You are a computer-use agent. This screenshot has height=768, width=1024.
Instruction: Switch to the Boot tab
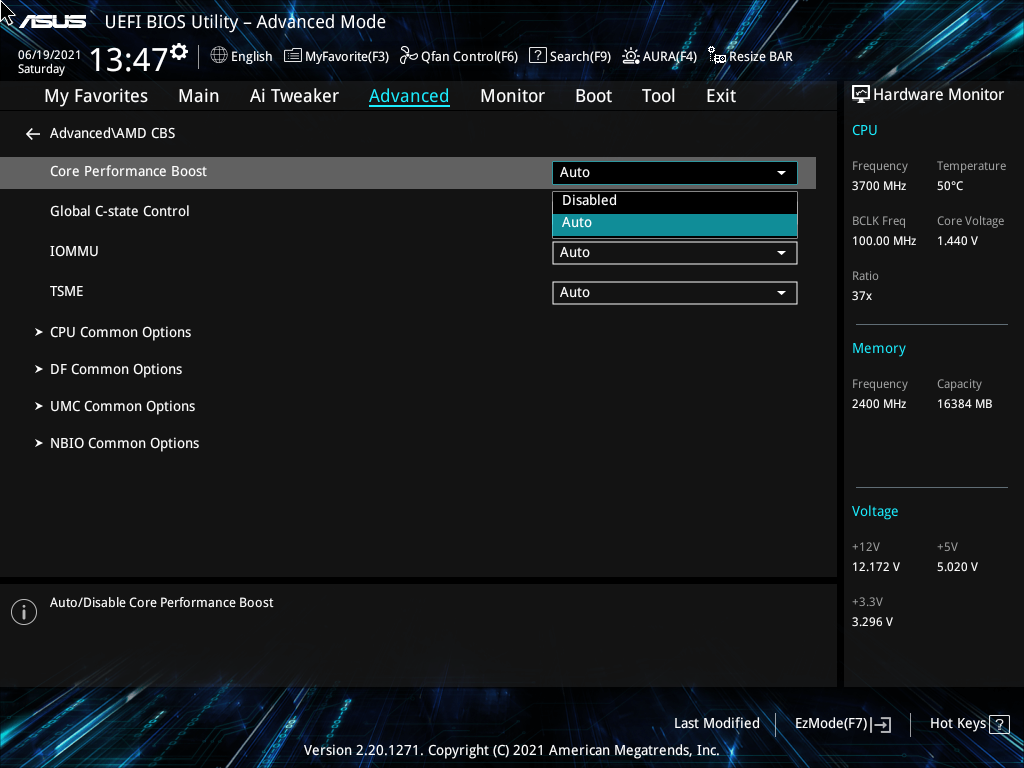[x=593, y=95]
